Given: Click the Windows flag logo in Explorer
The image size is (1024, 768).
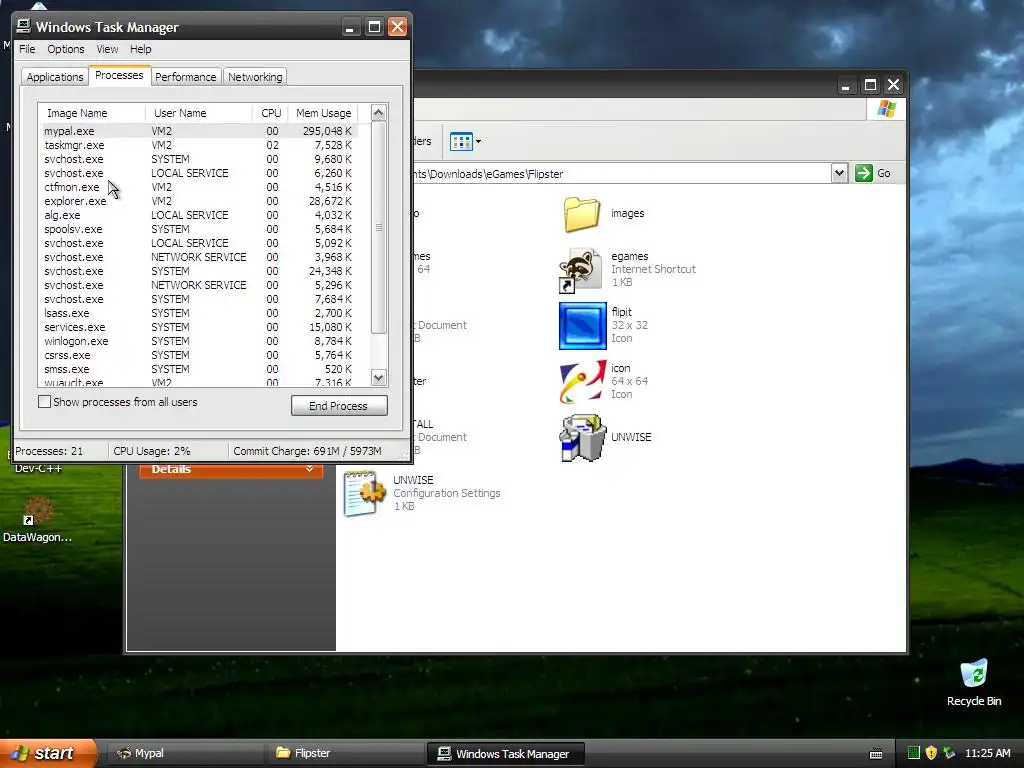Looking at the screenshot, I should [886, 108].
